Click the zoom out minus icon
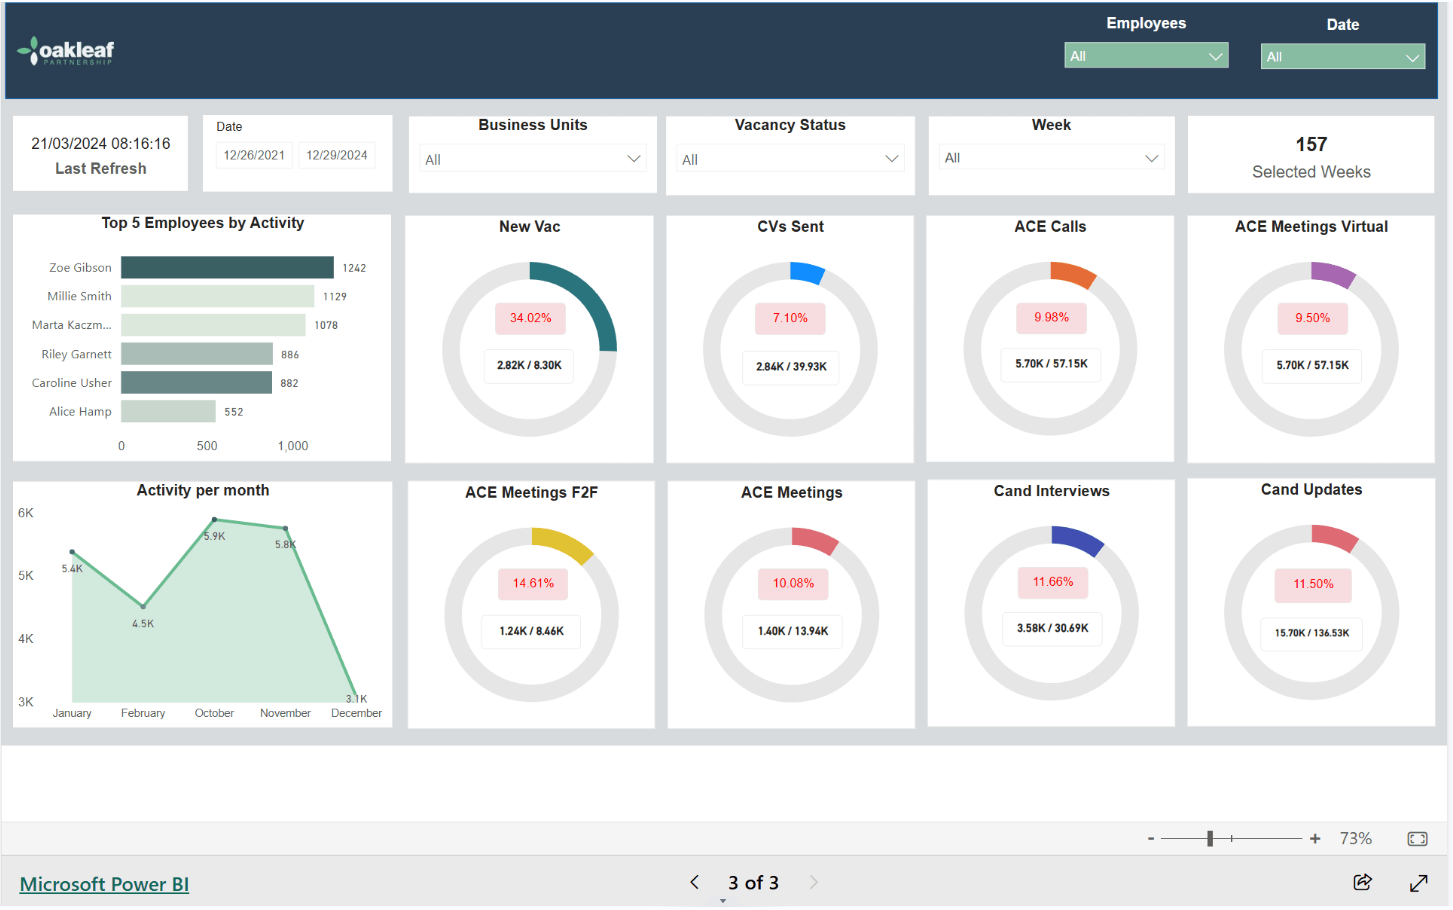This screenshot has height=910, width=1453. [1151, 839]
